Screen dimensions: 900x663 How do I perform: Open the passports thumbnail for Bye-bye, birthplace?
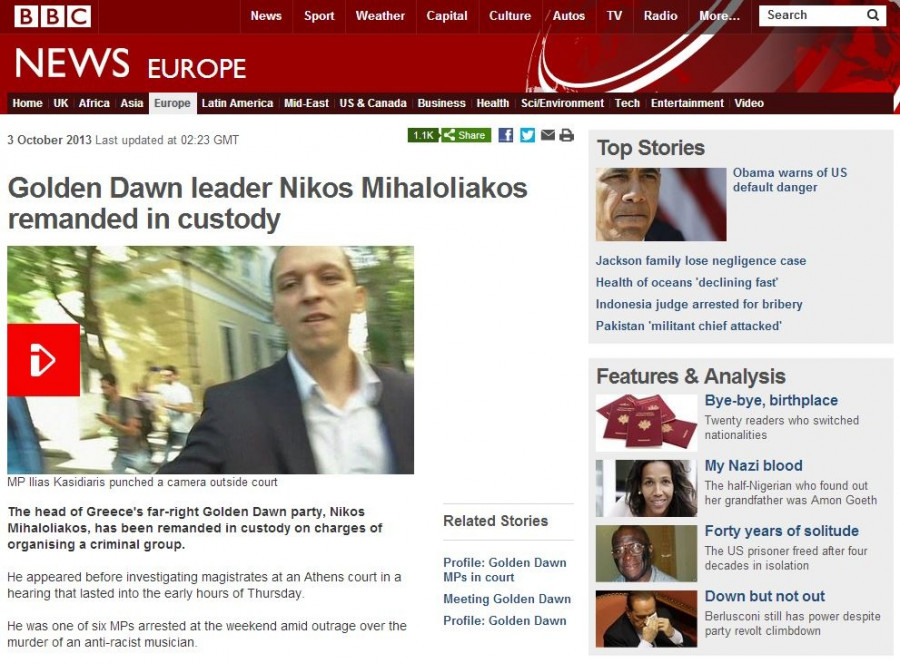click(x=646, y=422)
